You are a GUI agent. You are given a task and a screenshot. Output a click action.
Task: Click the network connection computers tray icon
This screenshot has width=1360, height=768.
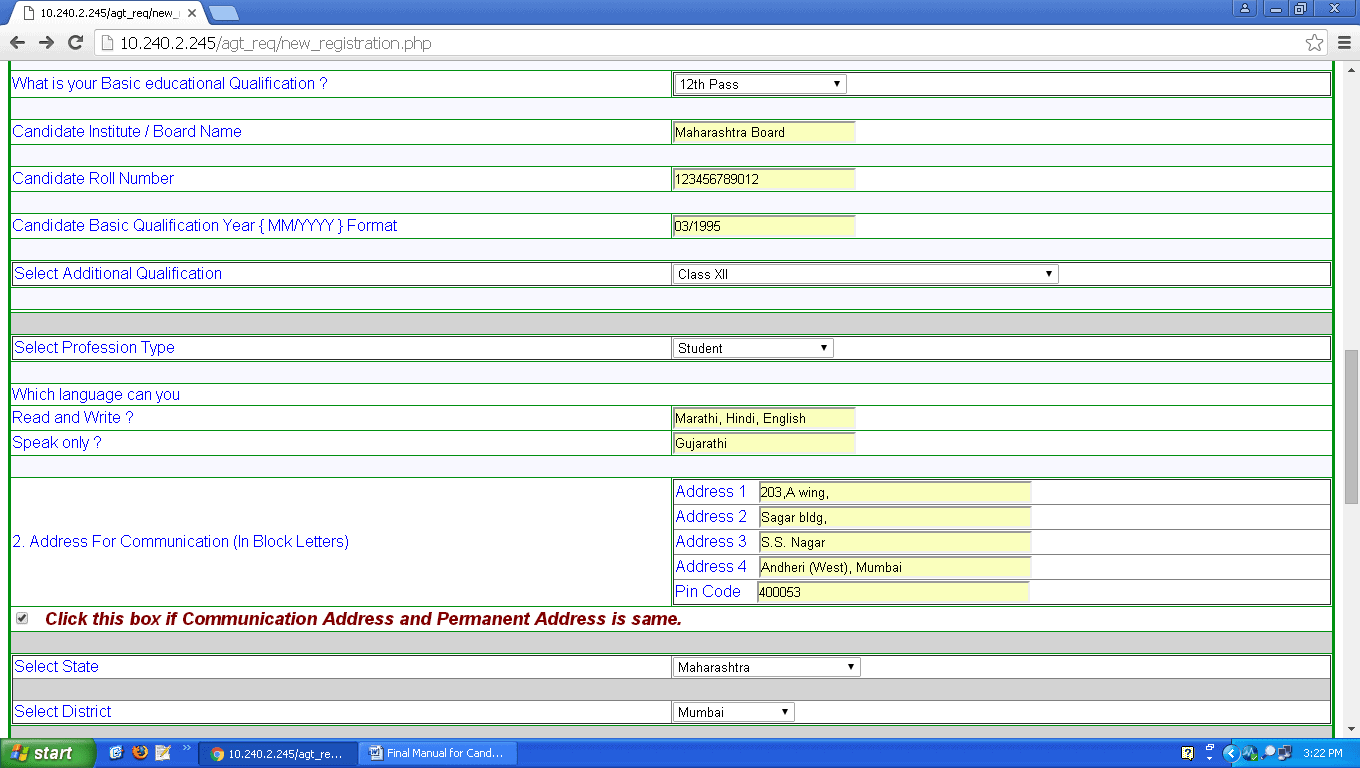click(x=1285, y=753)
